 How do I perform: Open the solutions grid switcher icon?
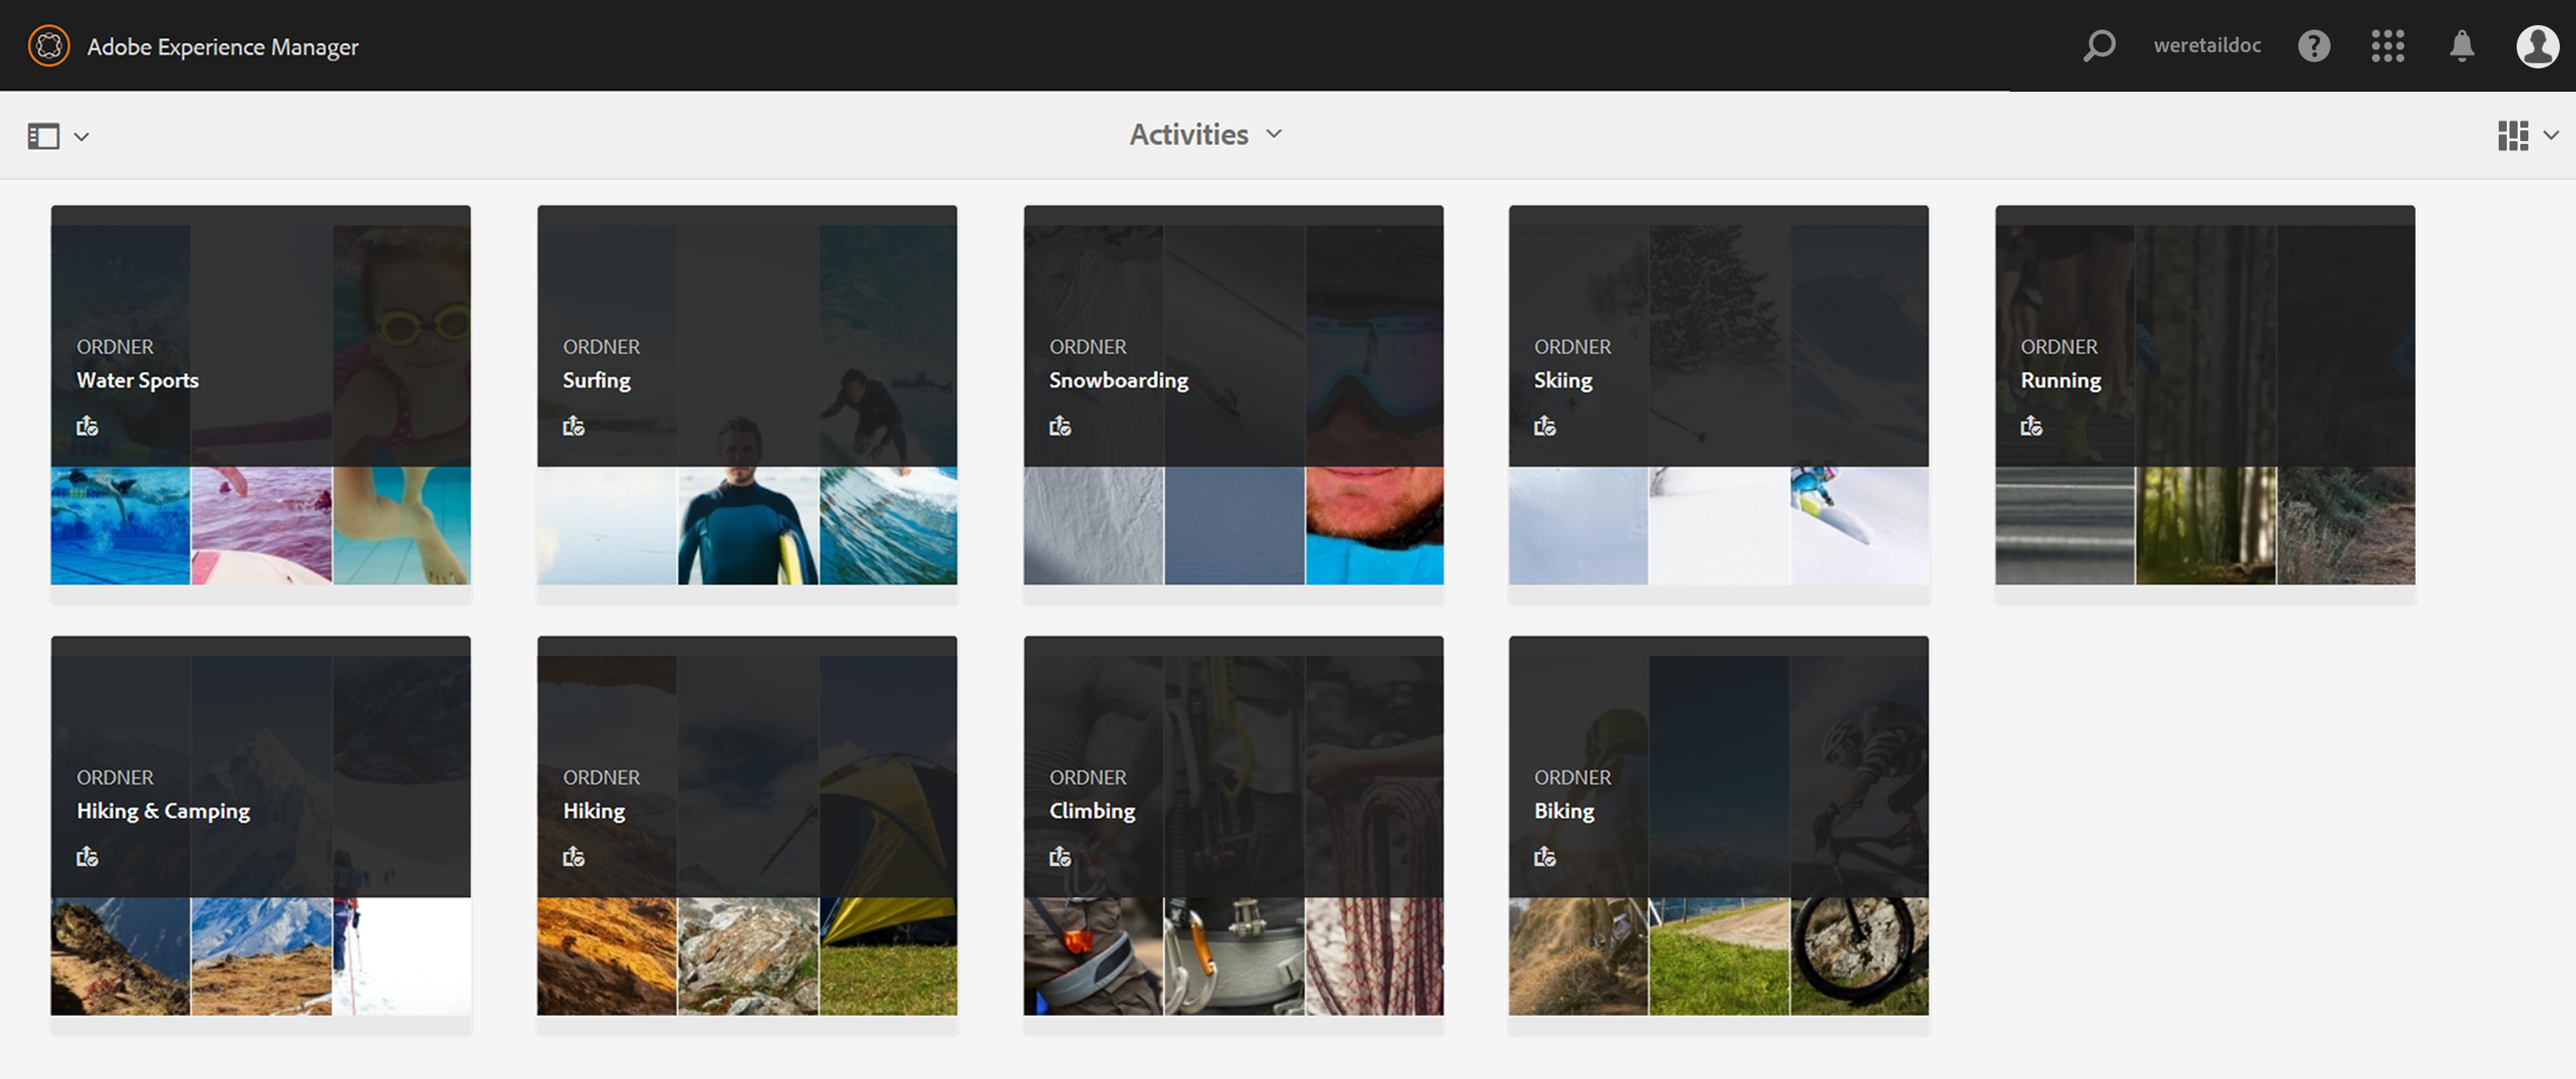point(2387,46)
